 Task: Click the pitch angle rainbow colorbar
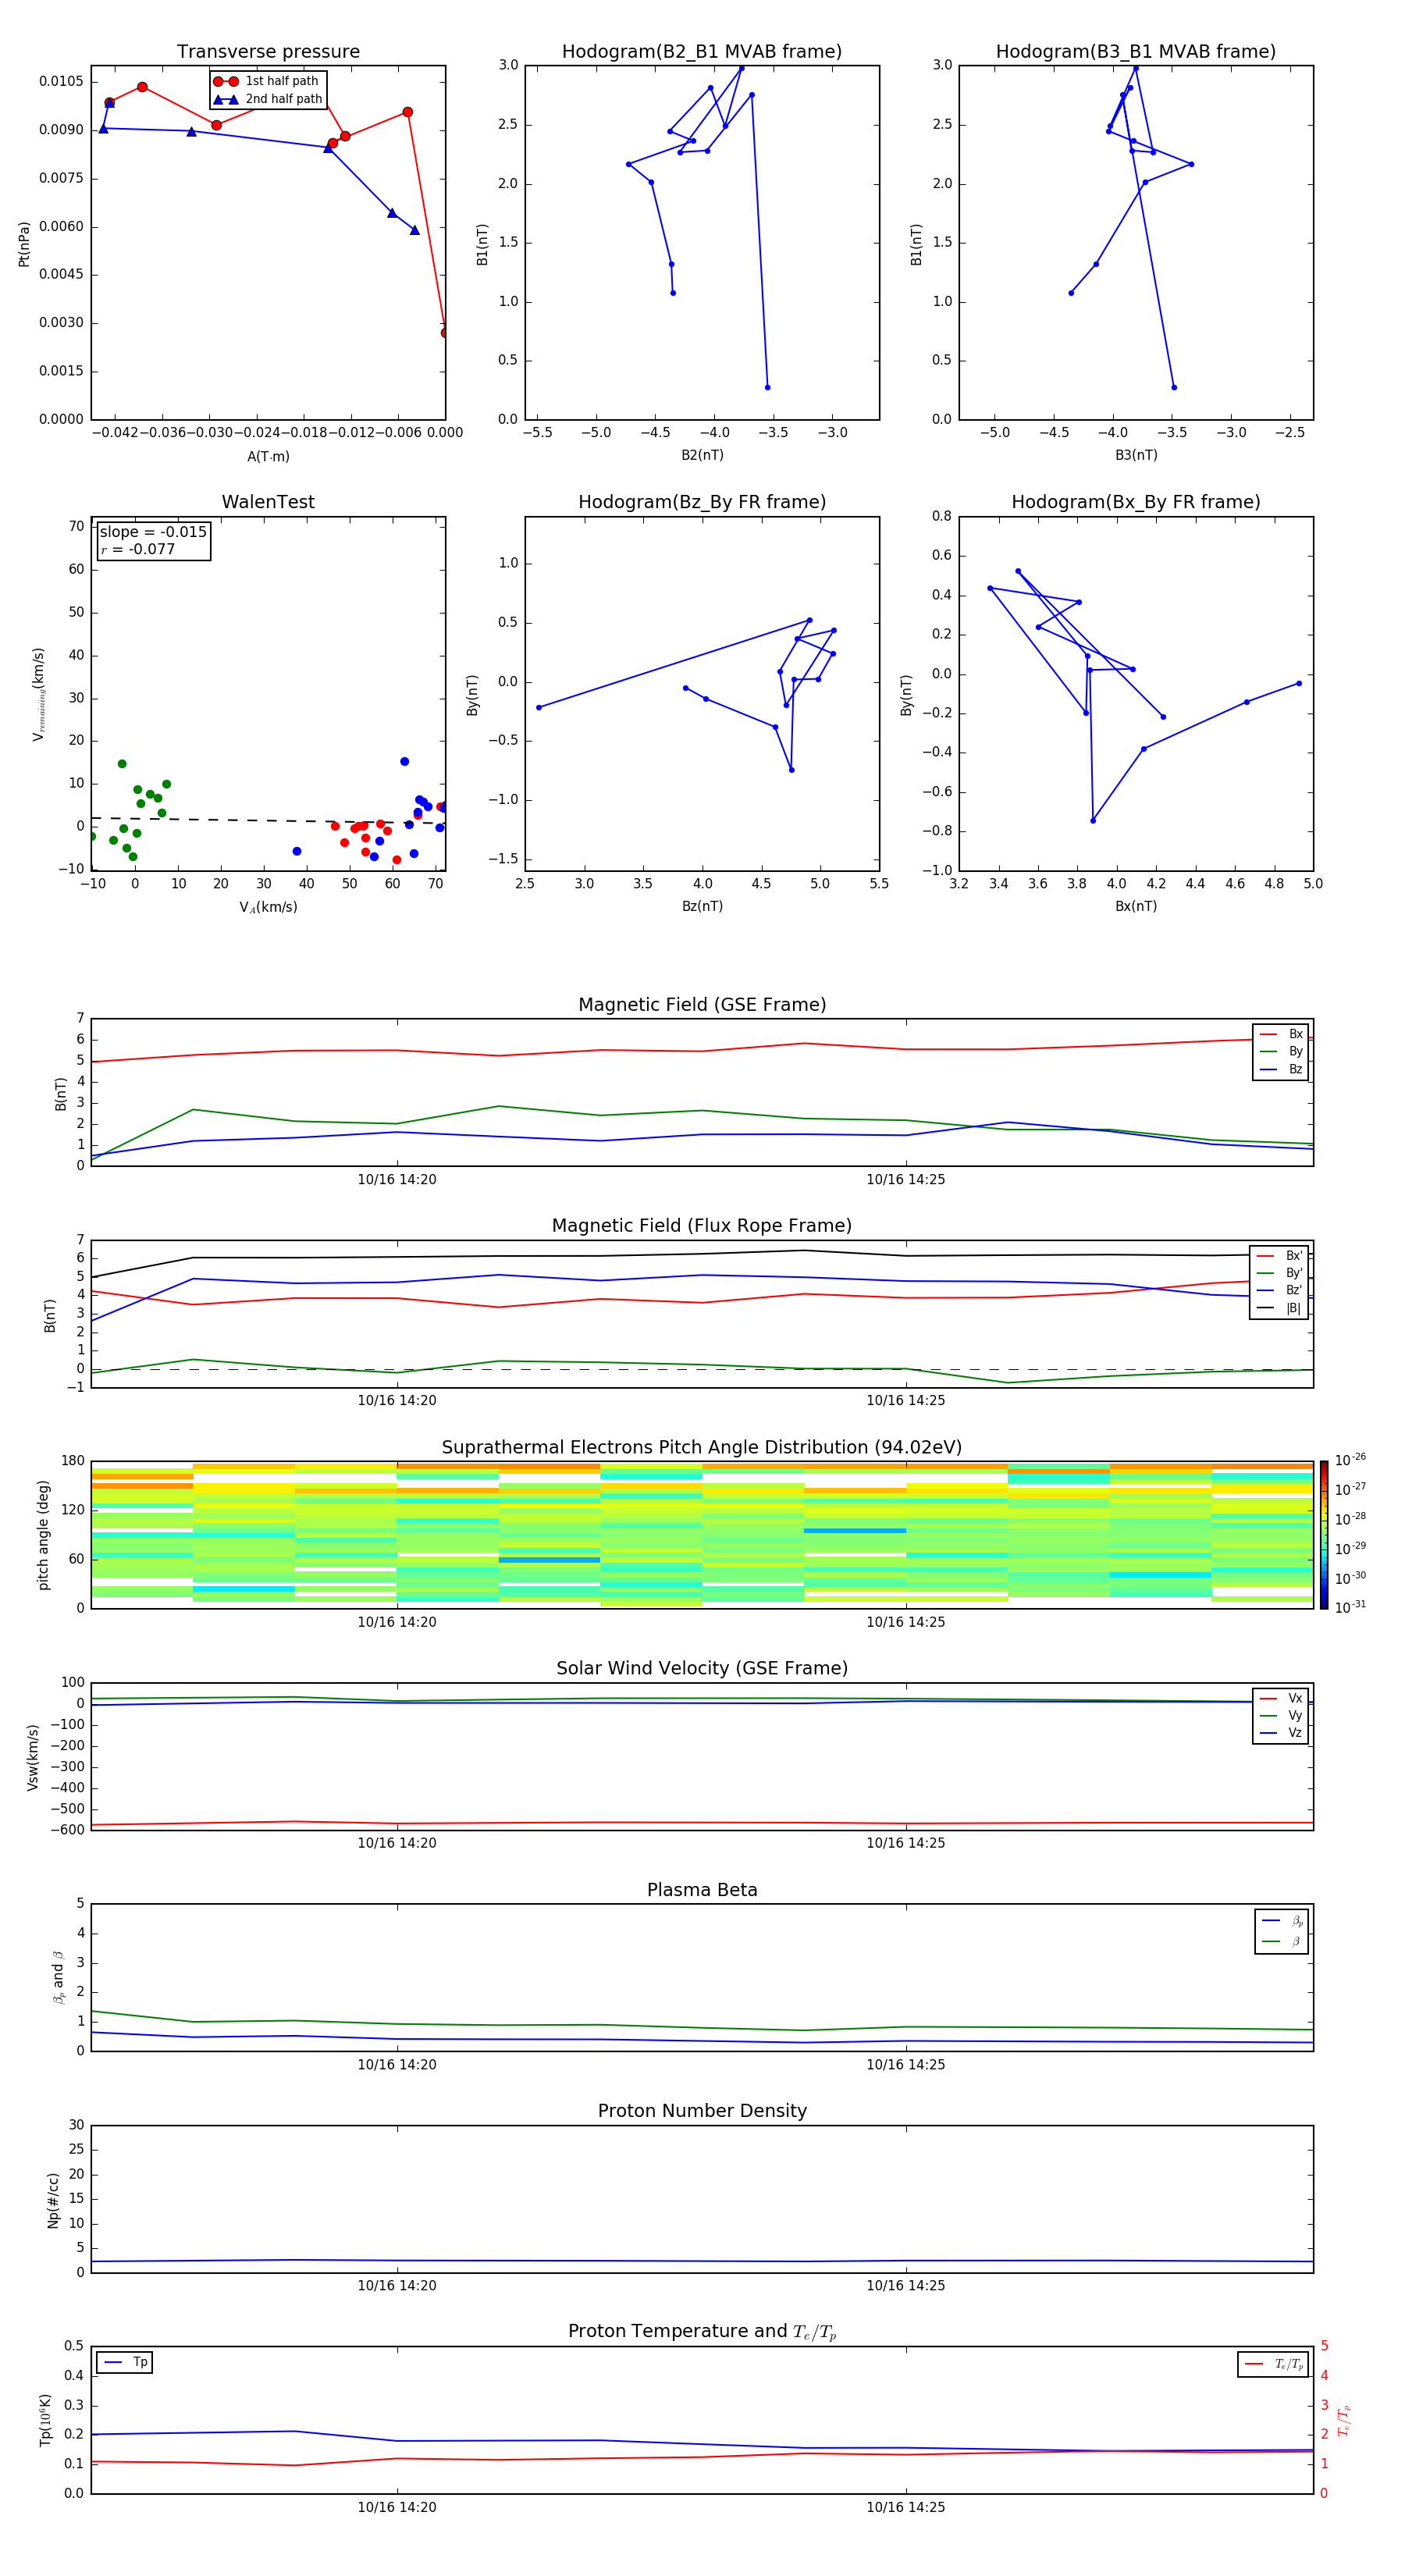coord(1324,1535)
